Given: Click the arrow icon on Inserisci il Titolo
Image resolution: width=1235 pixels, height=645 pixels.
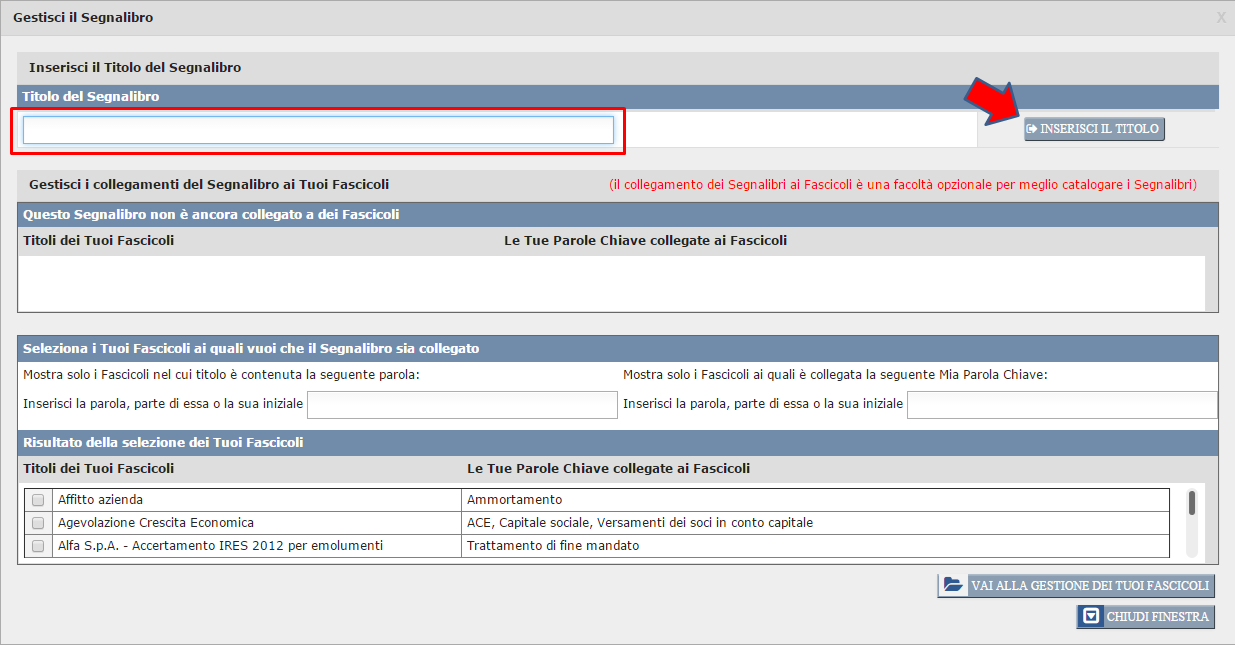Looking at the screenshot, I should click(1032, 129).
